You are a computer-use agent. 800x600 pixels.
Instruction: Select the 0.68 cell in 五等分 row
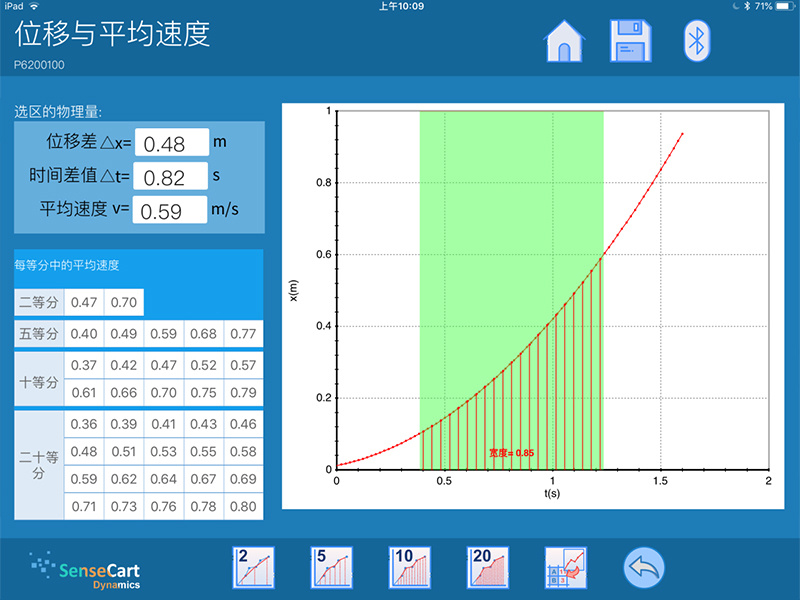point(204,334)
